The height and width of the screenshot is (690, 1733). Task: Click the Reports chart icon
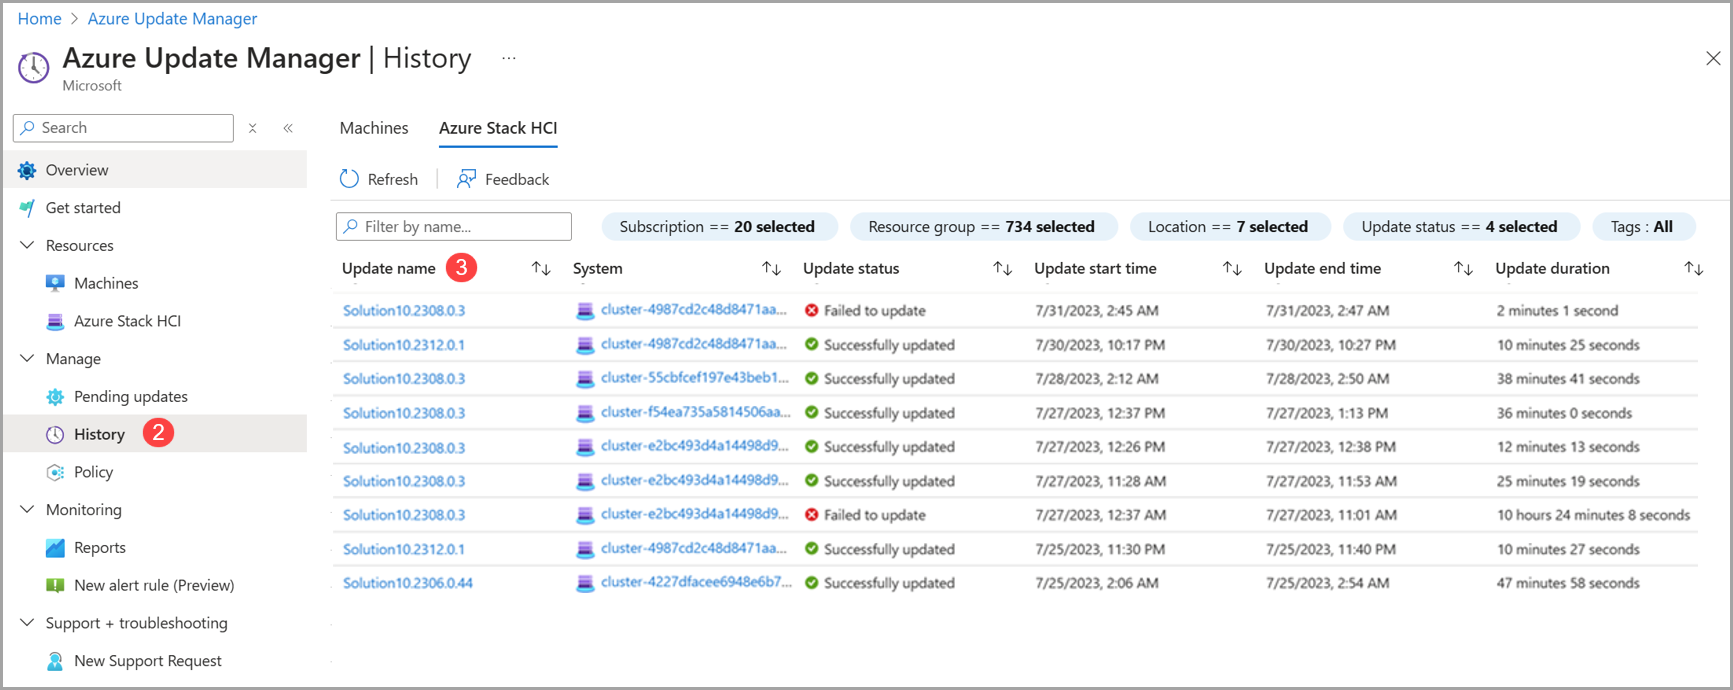coord(55,548)
